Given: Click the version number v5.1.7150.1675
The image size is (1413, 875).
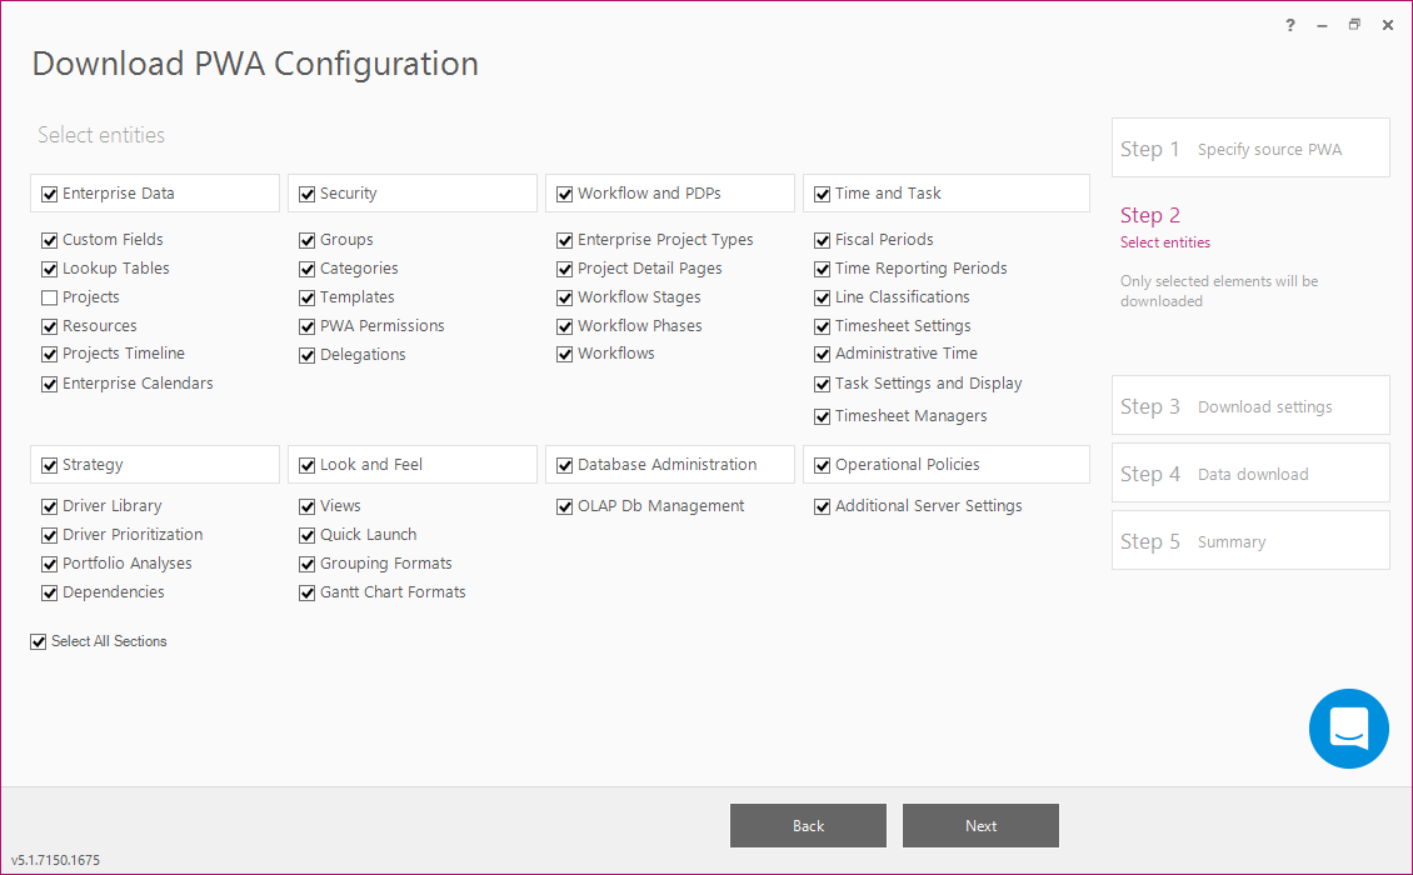Looking at the screenshot, I should 56,860.
